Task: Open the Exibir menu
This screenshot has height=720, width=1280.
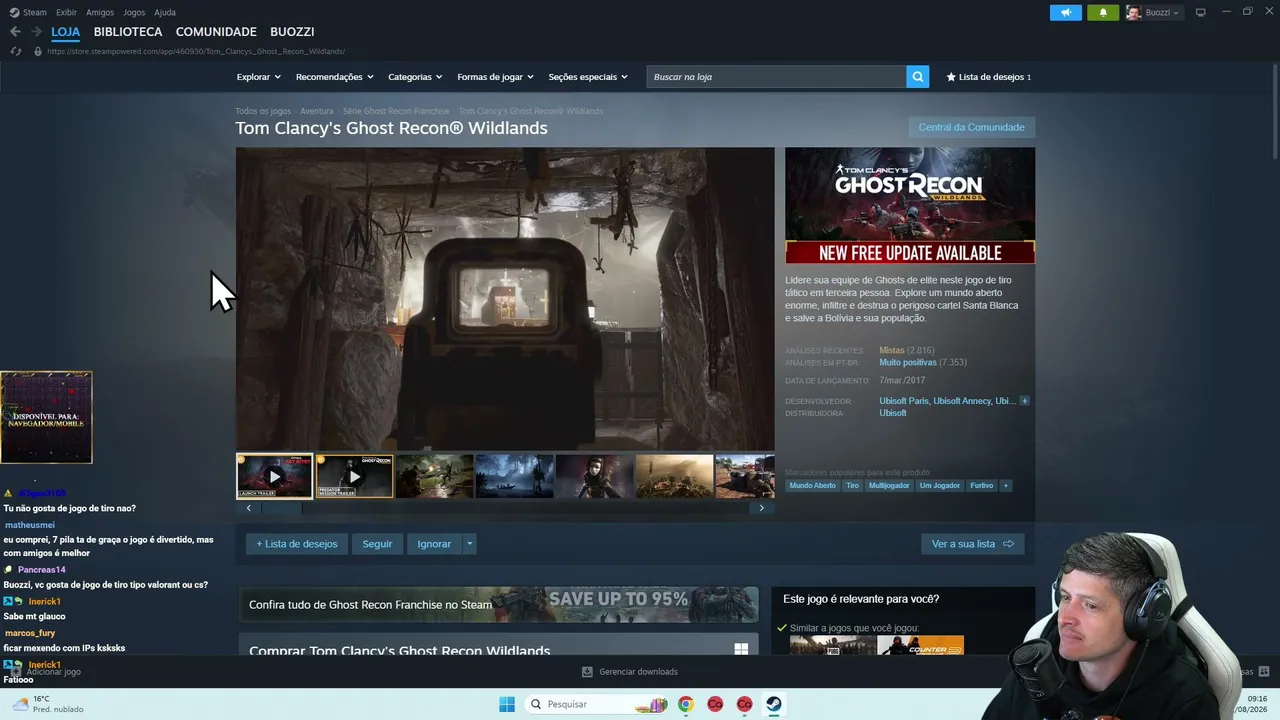Action: click(66, 12)
